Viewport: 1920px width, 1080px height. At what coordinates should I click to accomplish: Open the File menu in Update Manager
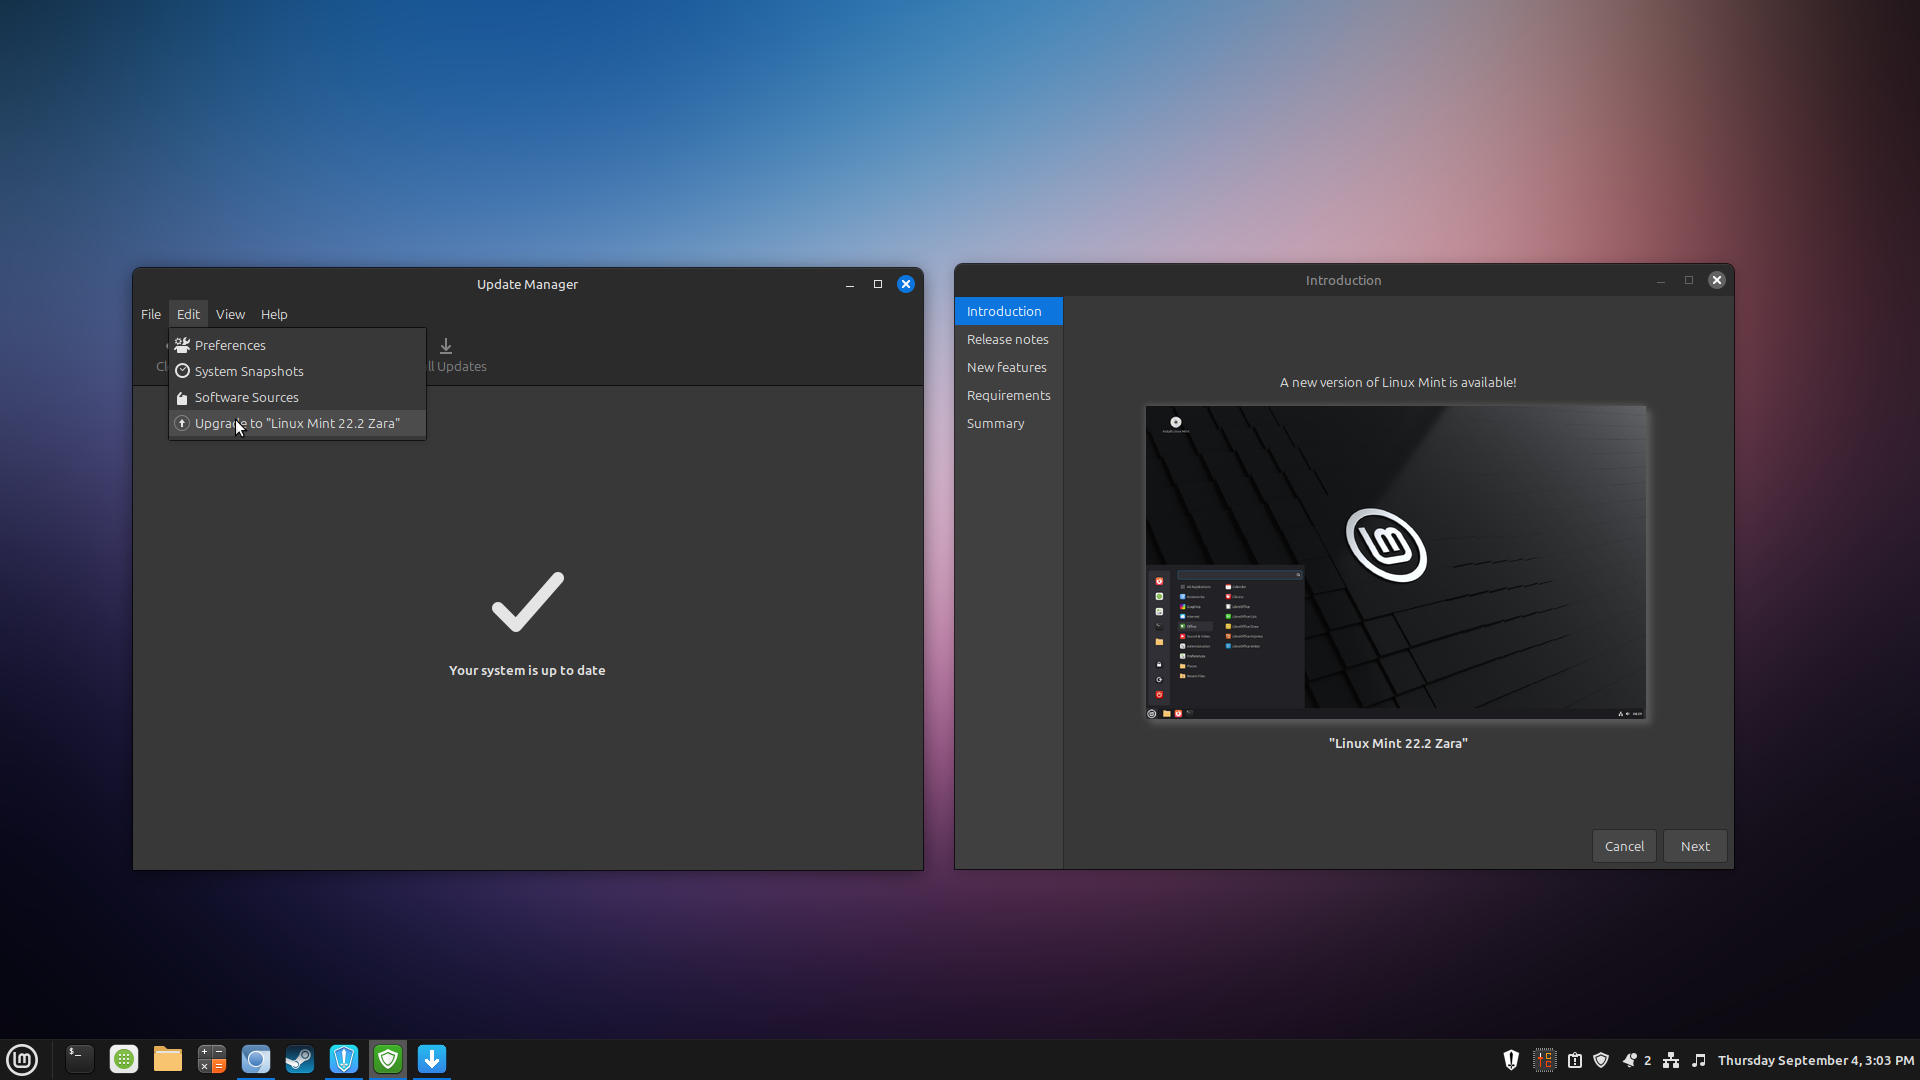point(151,314)
